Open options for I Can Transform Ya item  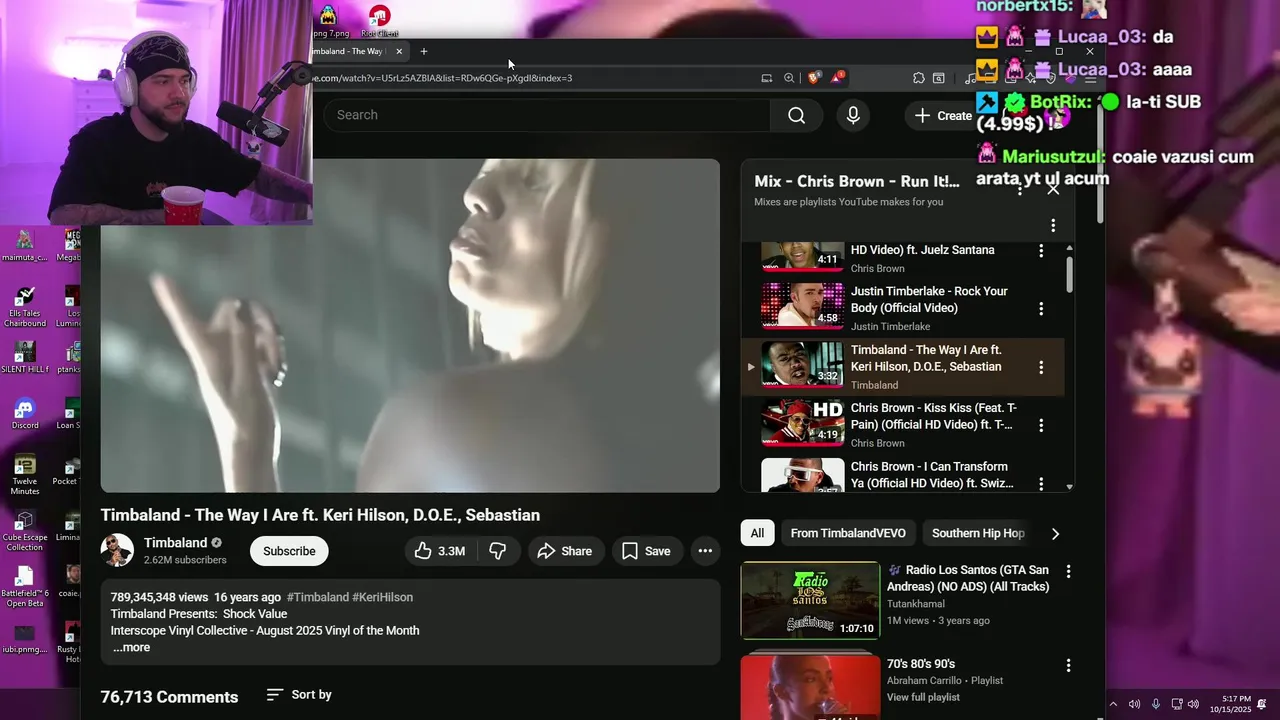[1041, 483]
